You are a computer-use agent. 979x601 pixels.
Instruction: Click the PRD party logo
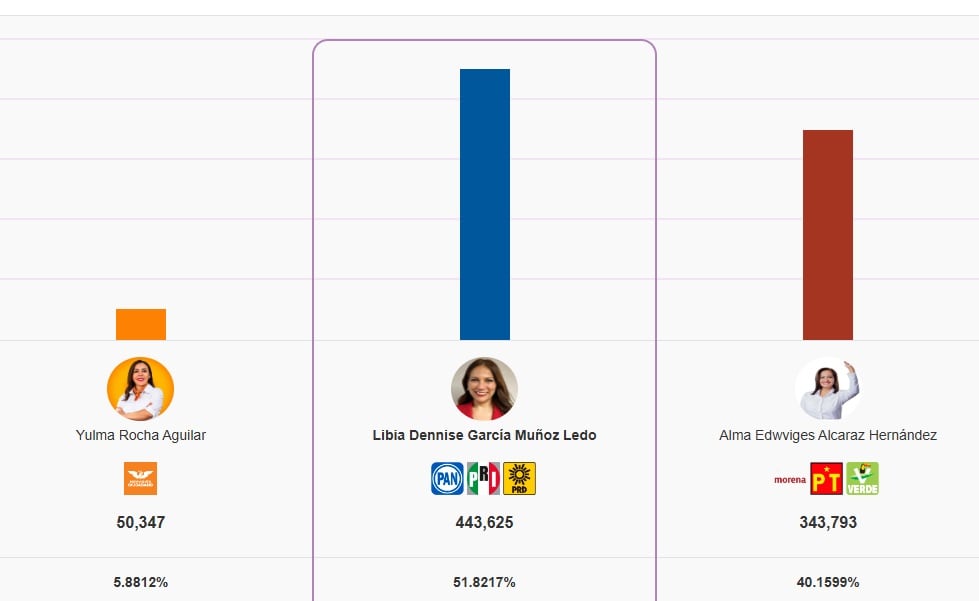519,478
